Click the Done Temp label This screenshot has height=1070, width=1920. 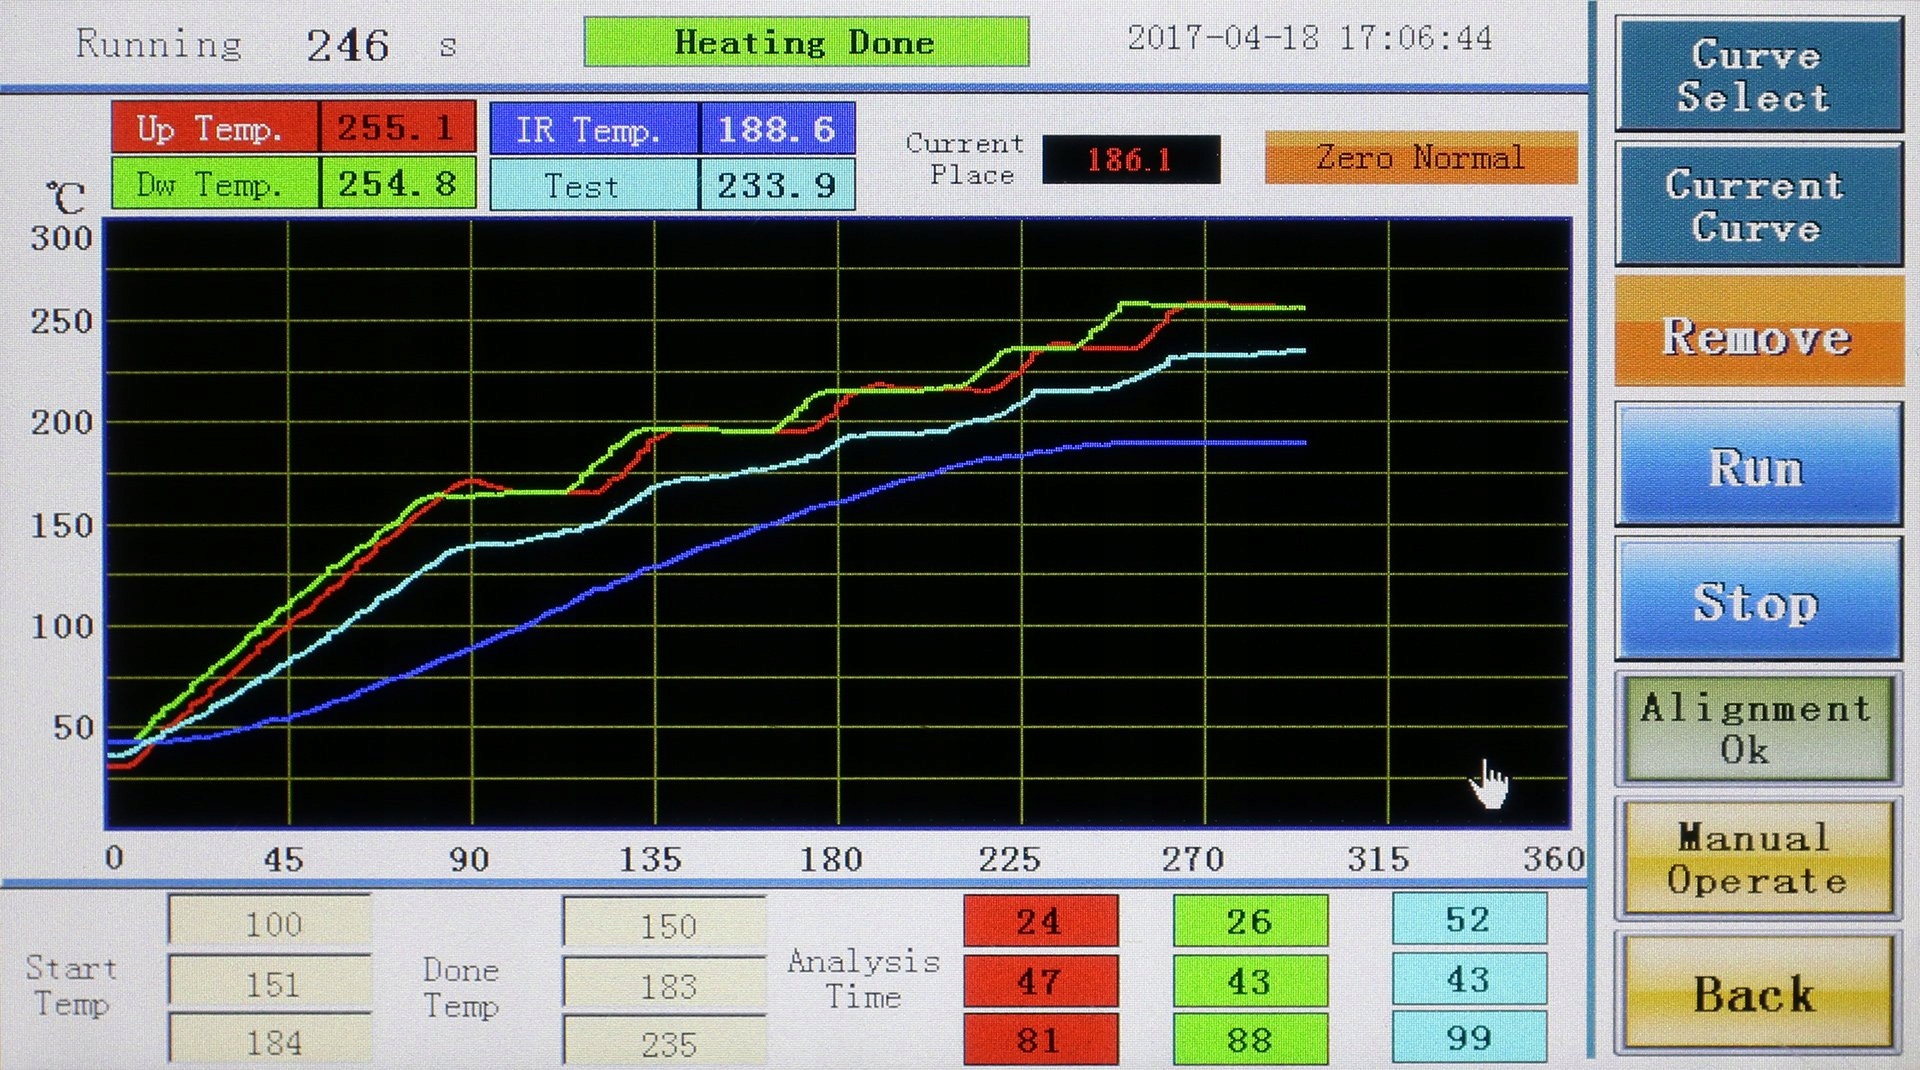(461, 987)
